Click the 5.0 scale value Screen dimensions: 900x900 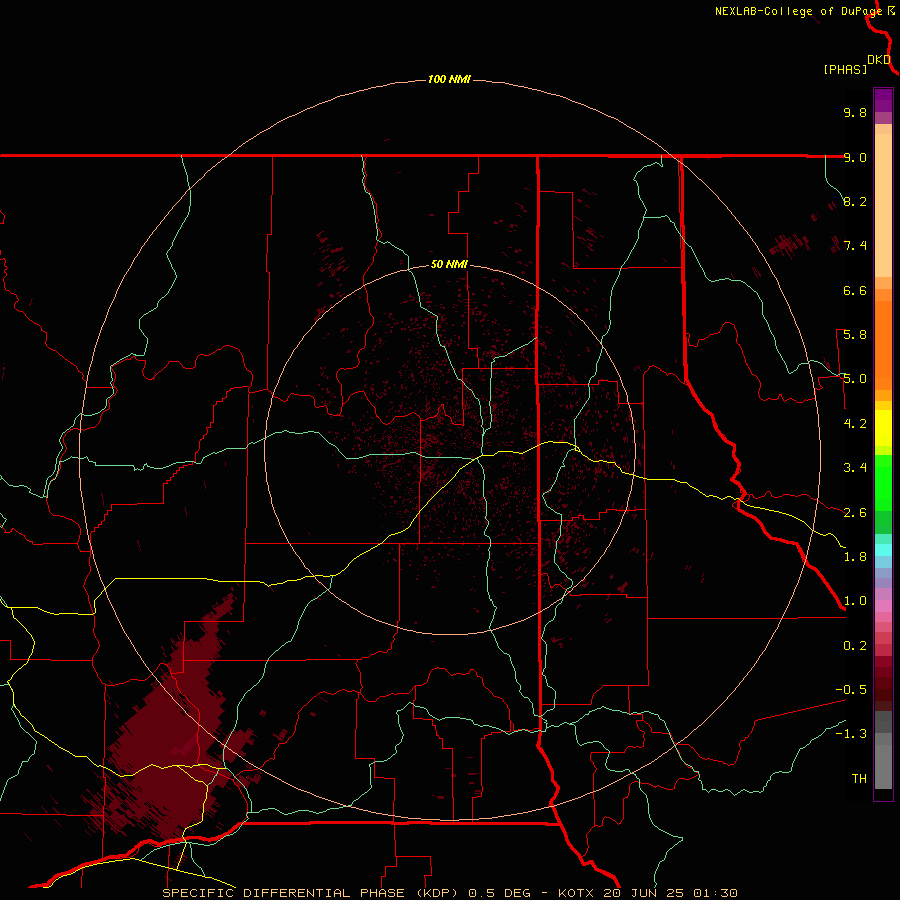click(855, 379)
